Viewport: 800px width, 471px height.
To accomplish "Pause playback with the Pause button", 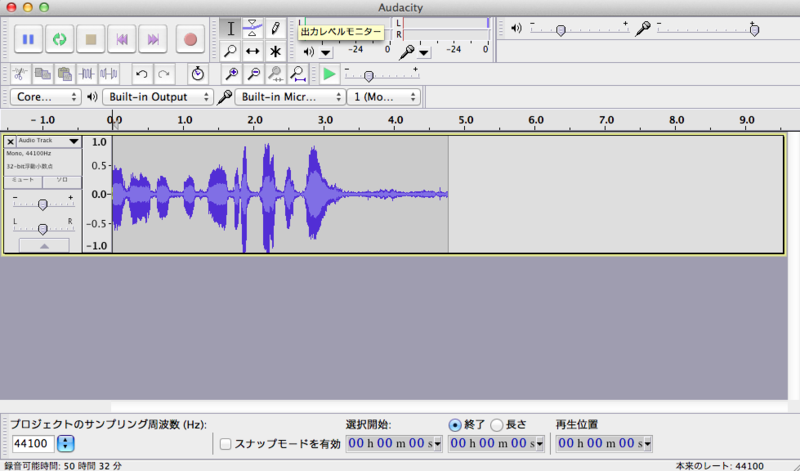I will [x=28, y=39].
